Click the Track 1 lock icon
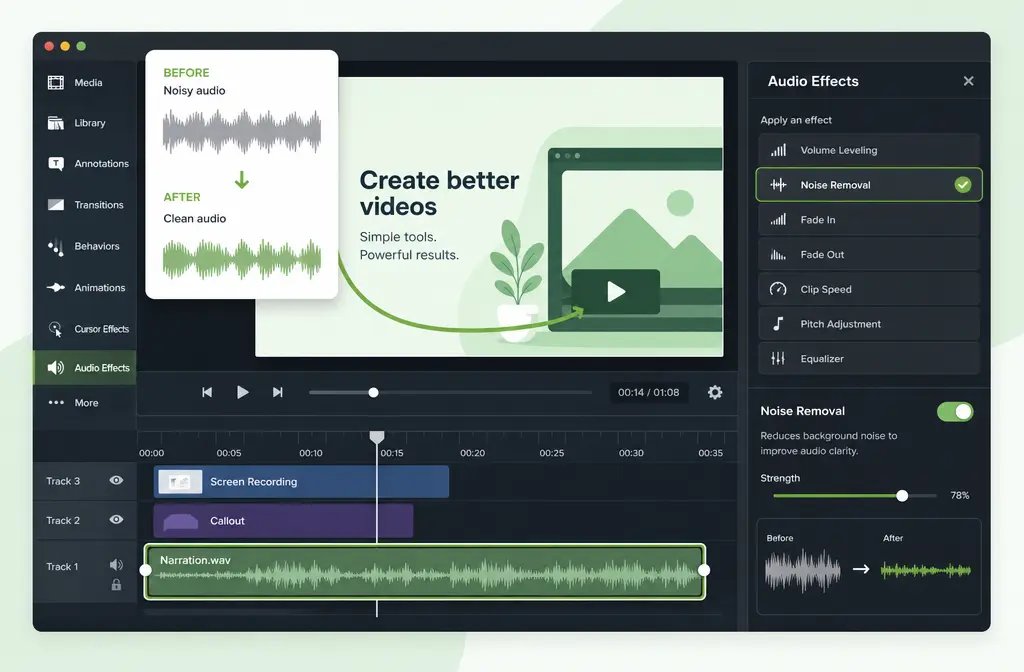This screenshot has height=672, width=1024. 116,585
